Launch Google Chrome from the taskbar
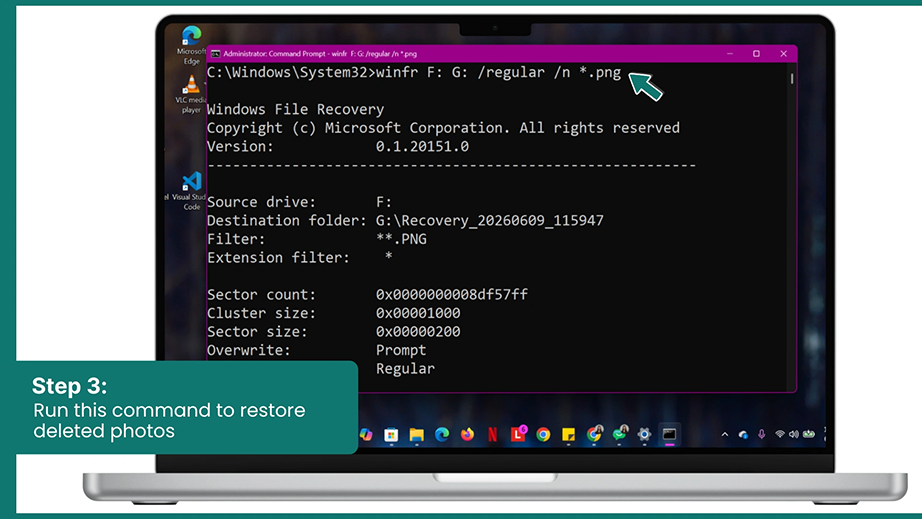This screenshot has width=922, height=519. pyautogui.click(x=543, y=434)
